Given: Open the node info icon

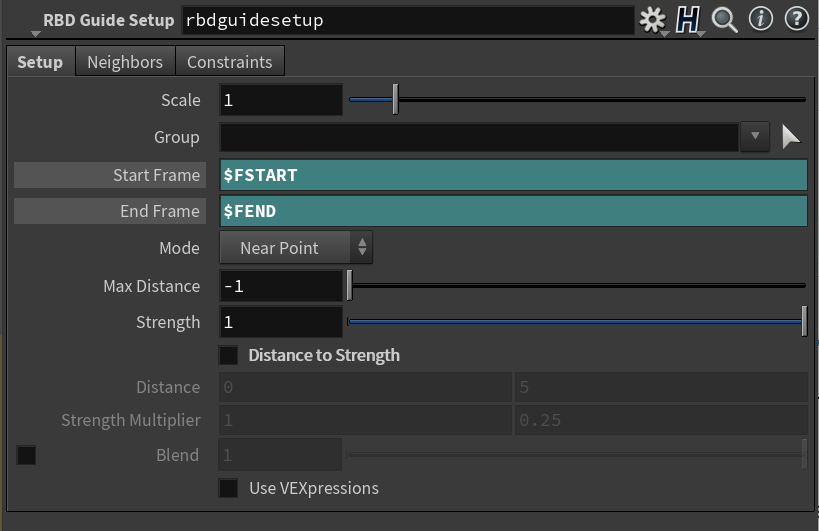Looking at the screenshot, I should 762,19.
